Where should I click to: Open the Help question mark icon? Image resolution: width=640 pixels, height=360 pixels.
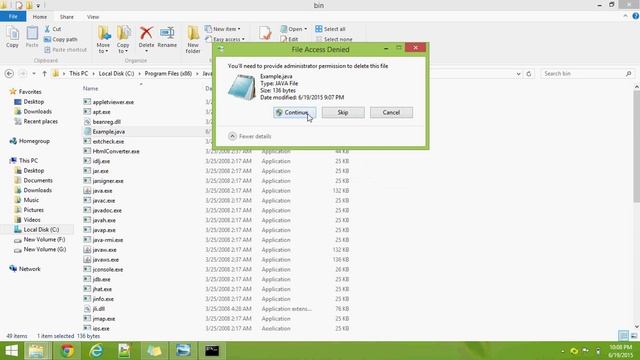(x=636, y=16)
